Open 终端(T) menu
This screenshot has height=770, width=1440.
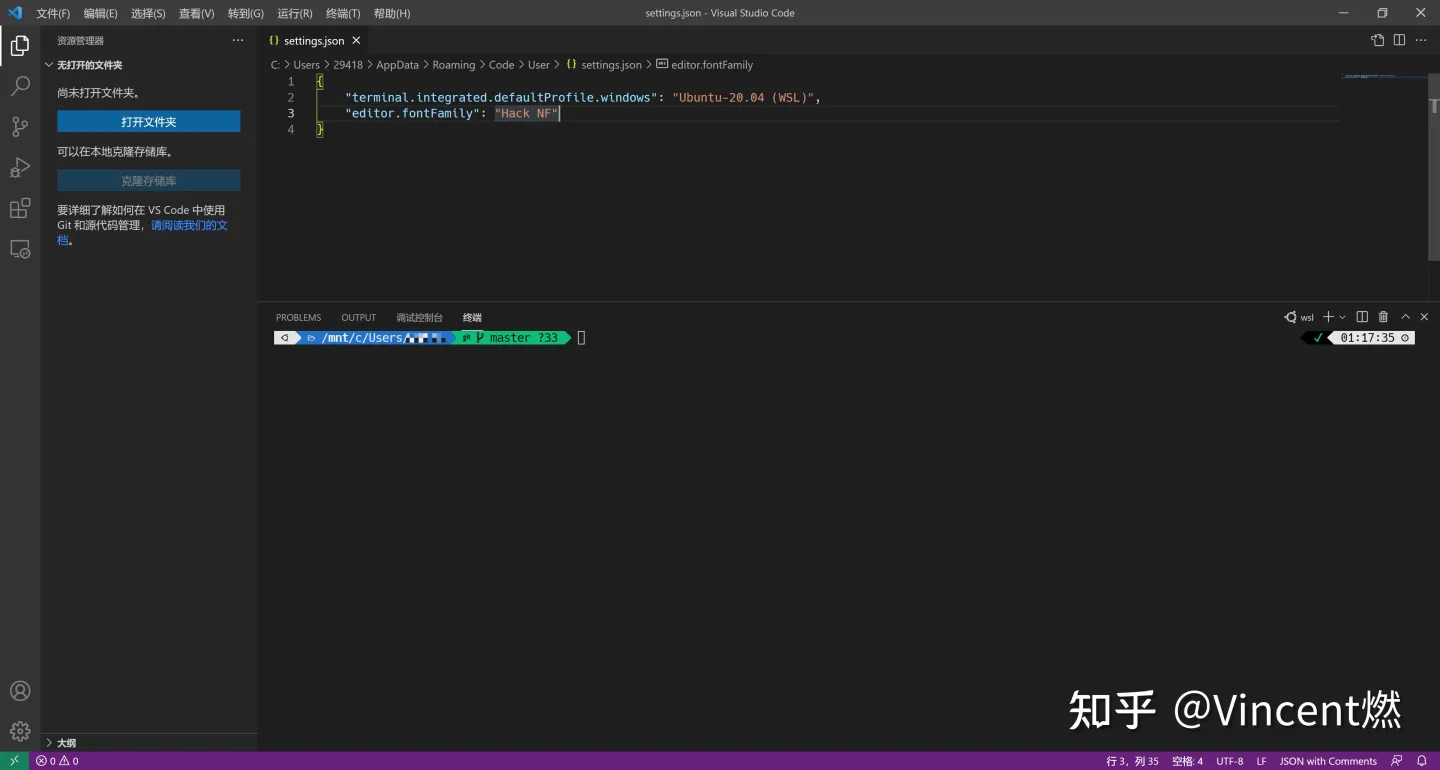[343, 13]
